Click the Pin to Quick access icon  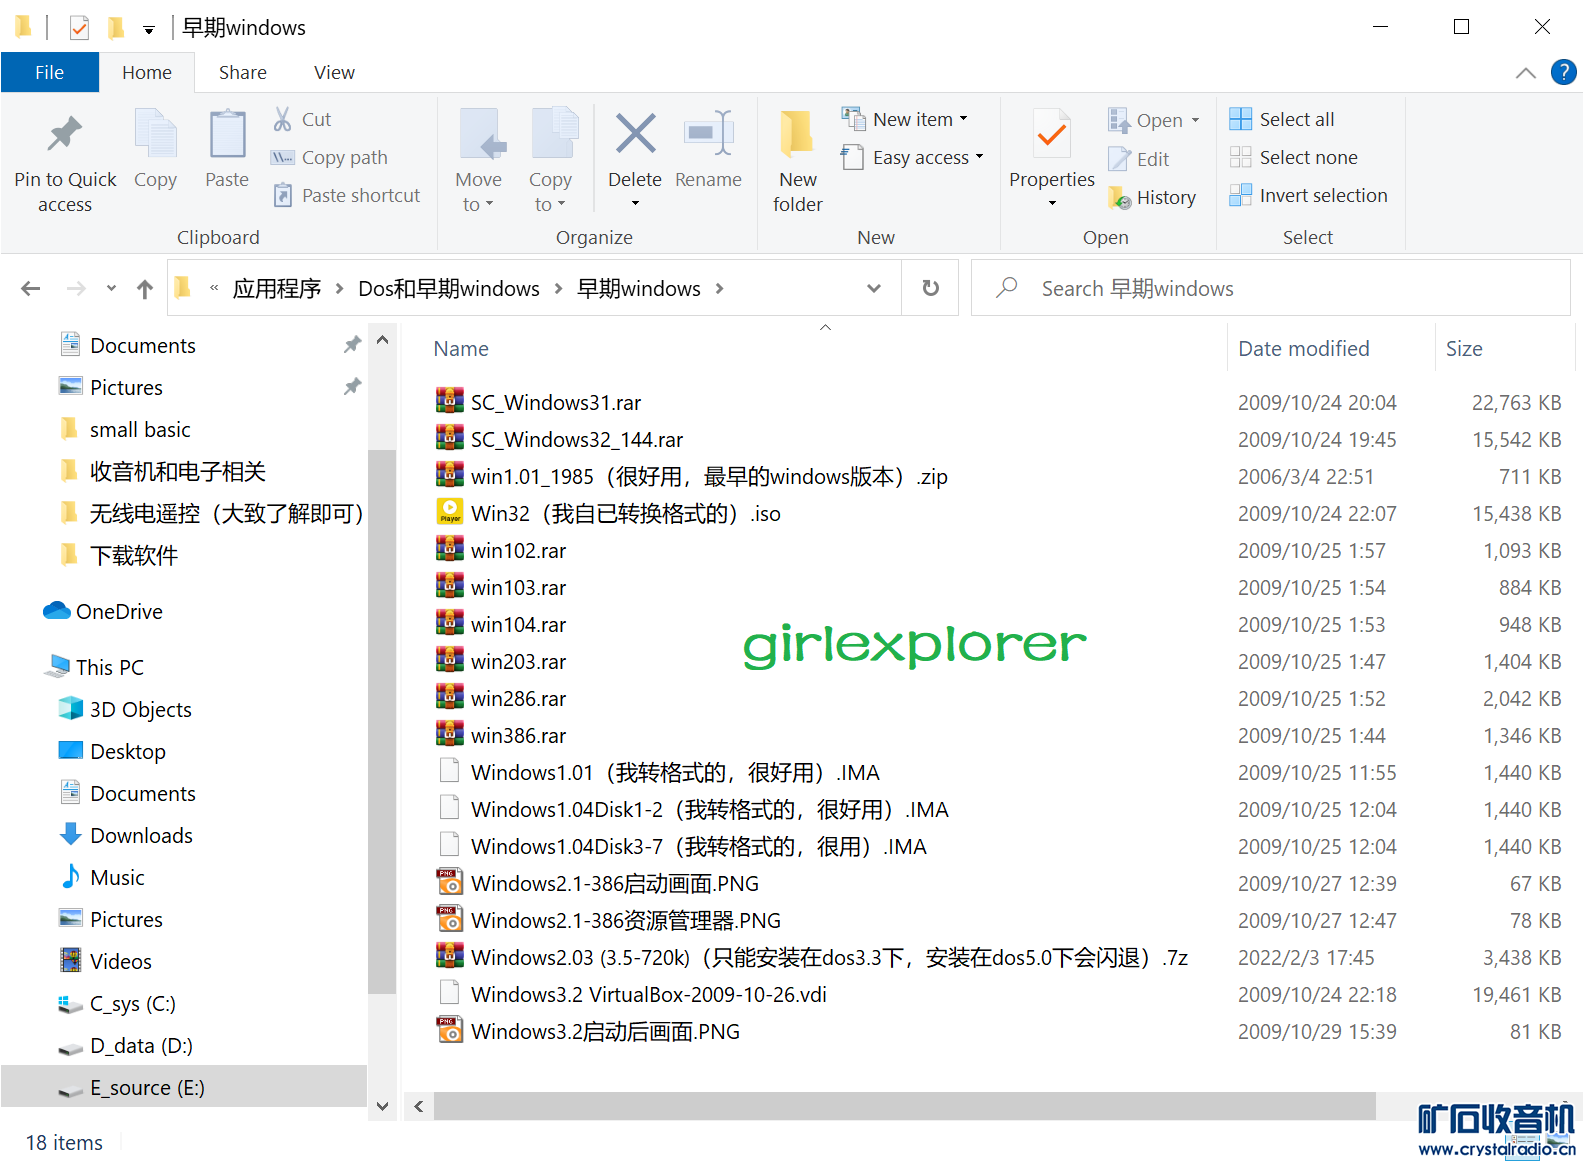[65, 134]
